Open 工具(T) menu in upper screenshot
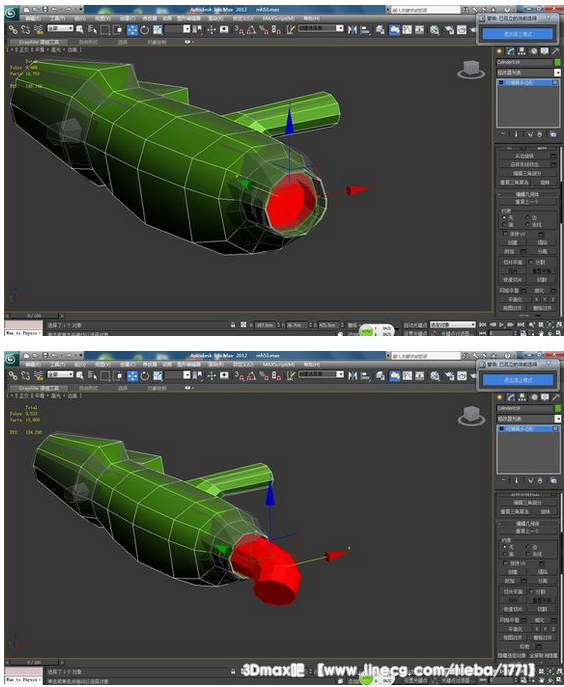The image size is (564, 687). pyautogui.click(x=57, y=18)
